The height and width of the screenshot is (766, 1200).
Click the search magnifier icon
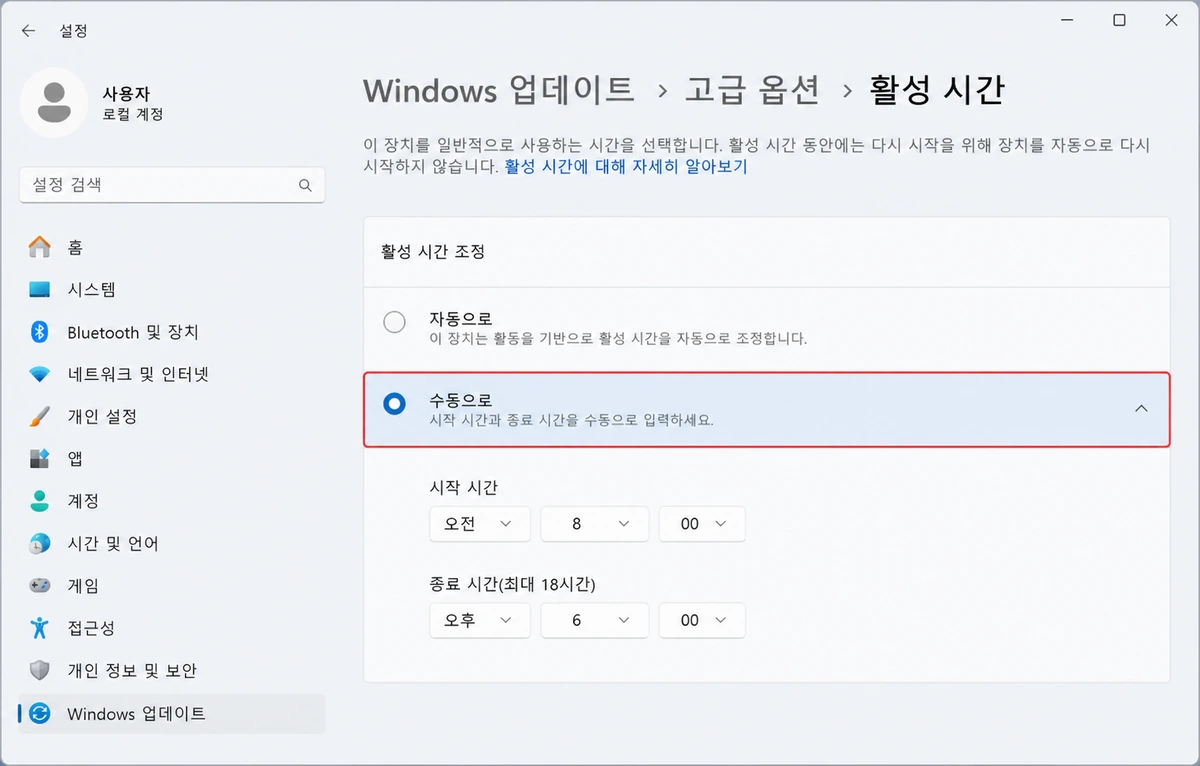305,185
